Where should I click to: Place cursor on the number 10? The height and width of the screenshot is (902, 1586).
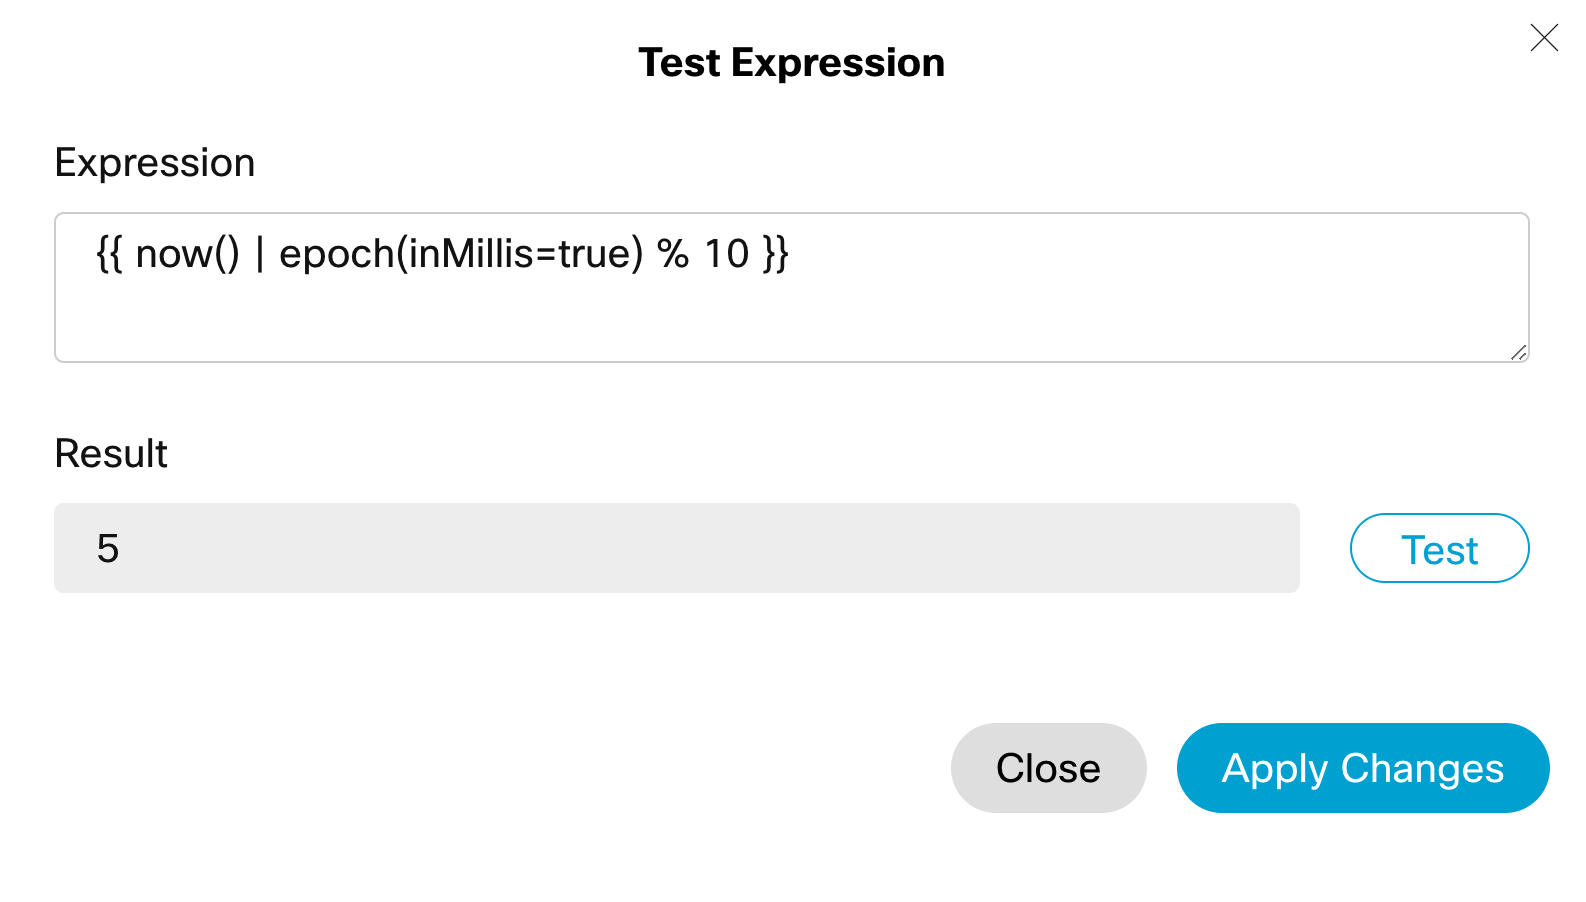726,254
